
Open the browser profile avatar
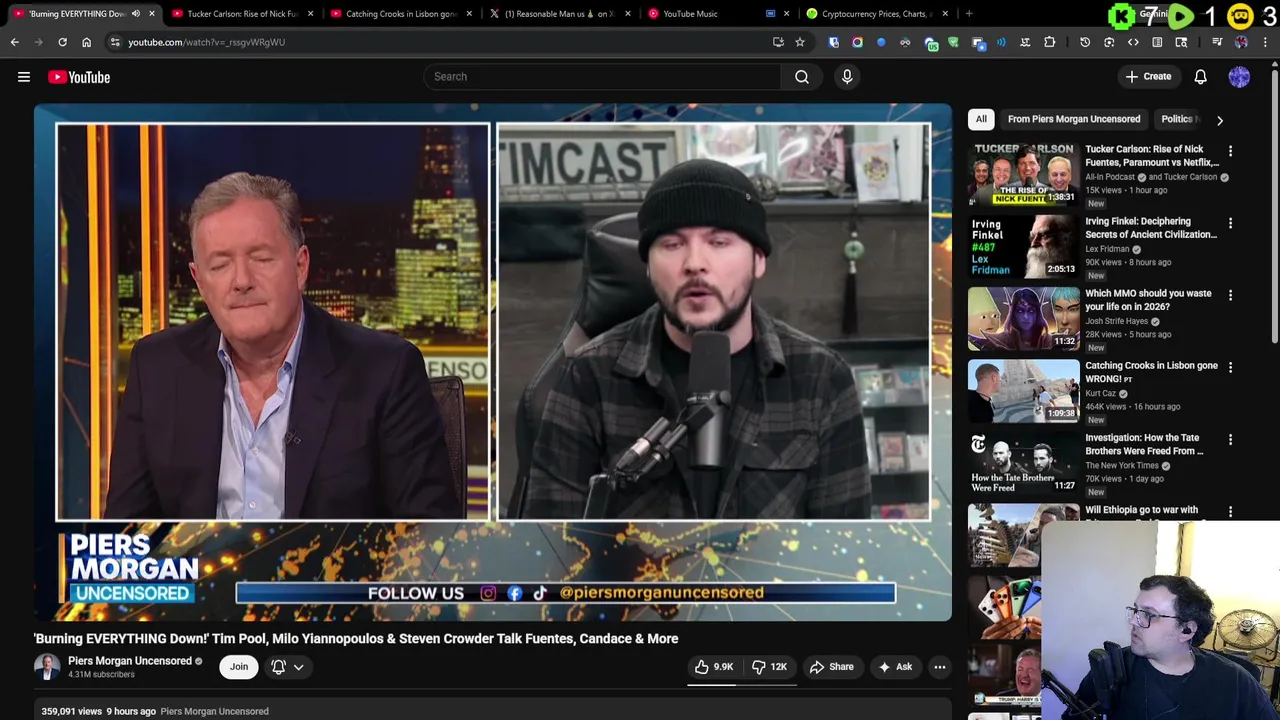click(x=1241, y=42)
